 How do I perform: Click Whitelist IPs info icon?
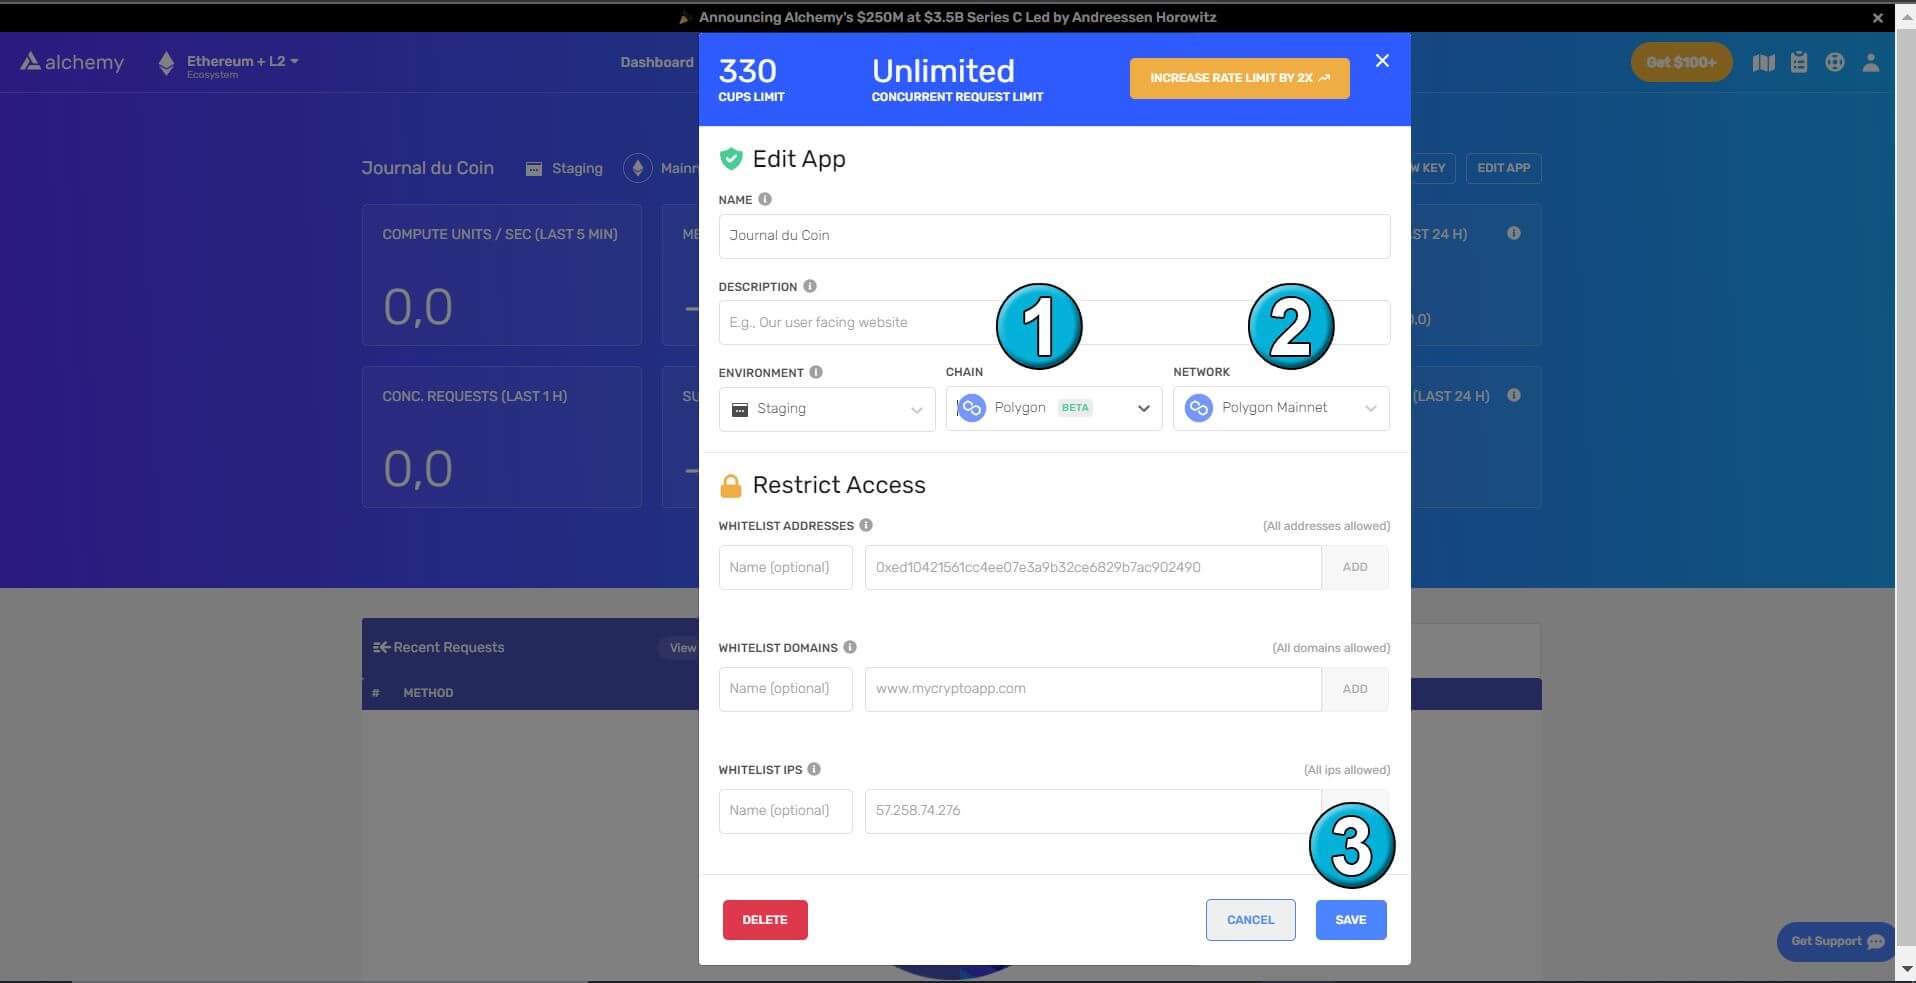(814, 769)
